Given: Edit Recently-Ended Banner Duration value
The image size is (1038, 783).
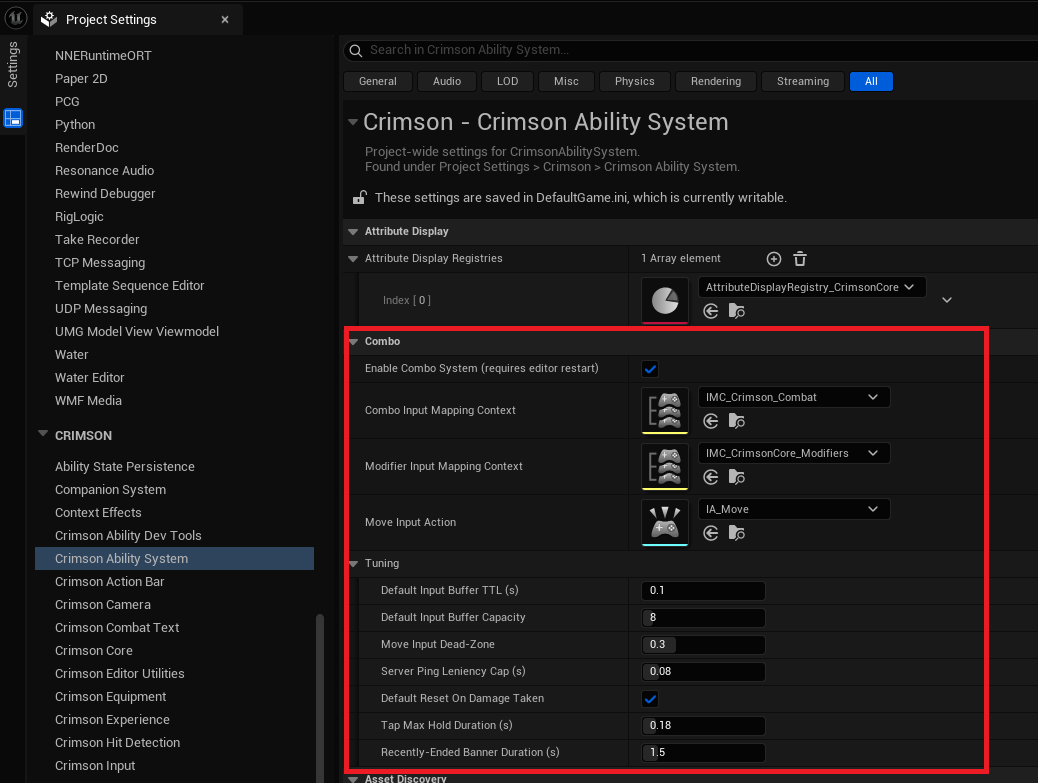Looking at the screenshot, I should pos(703,753).
